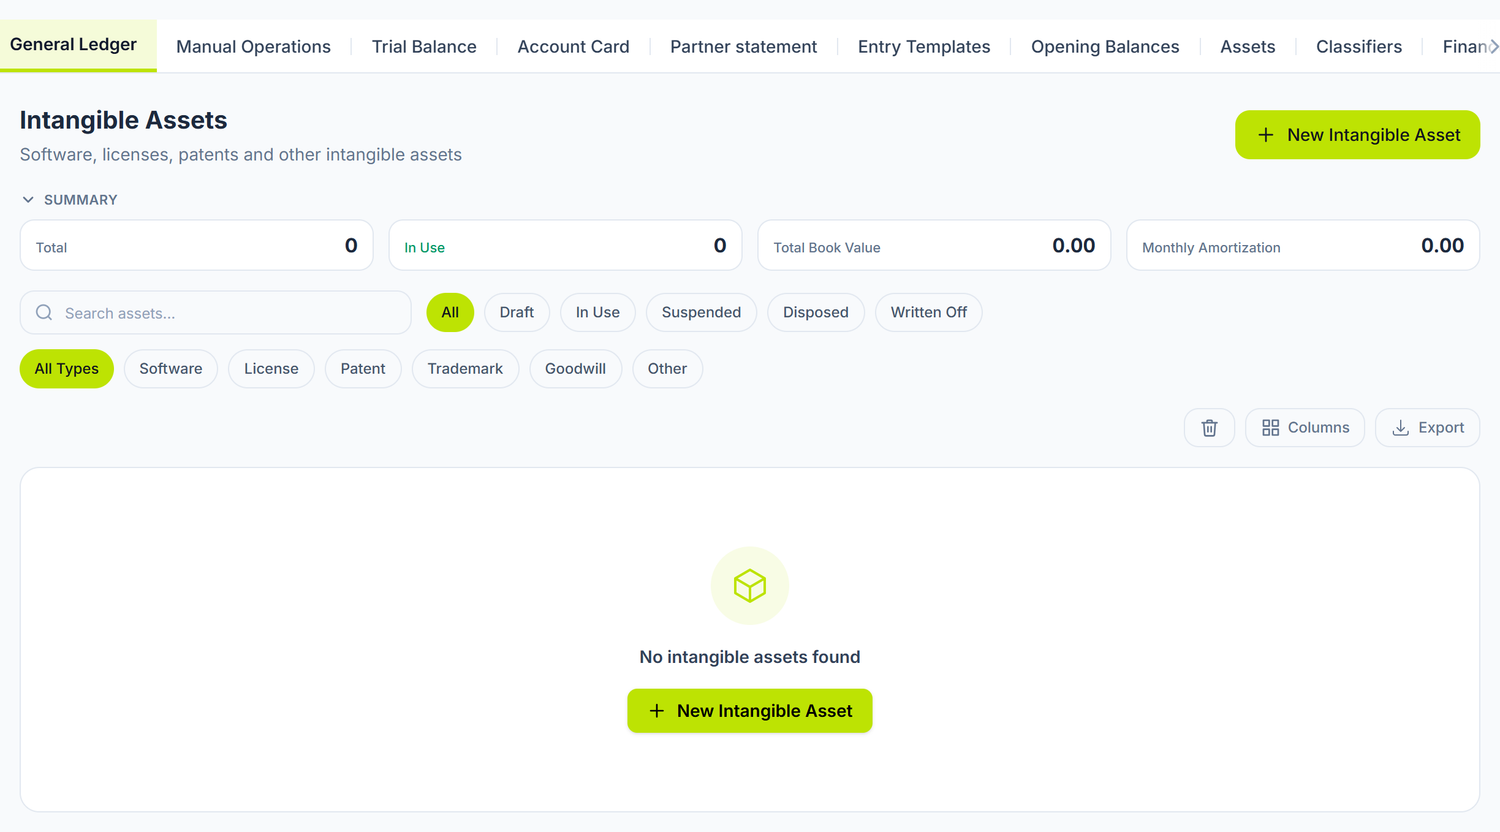Image resolution: width=1500 pixels, height=832 pixels.
Task: Filter by Software type
Action: point(171,369)
